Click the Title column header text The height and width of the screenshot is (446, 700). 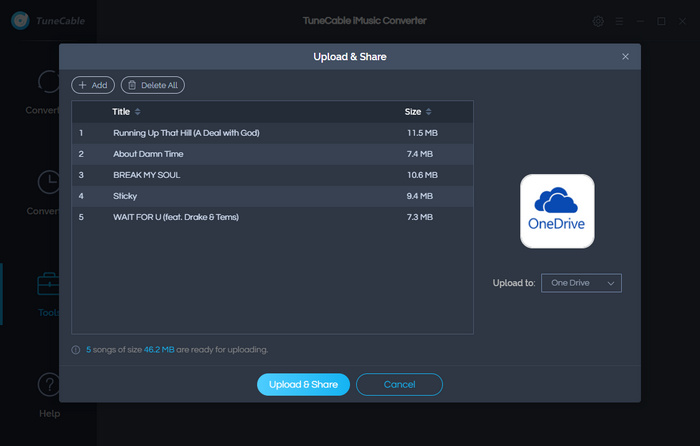pos(121,112)
